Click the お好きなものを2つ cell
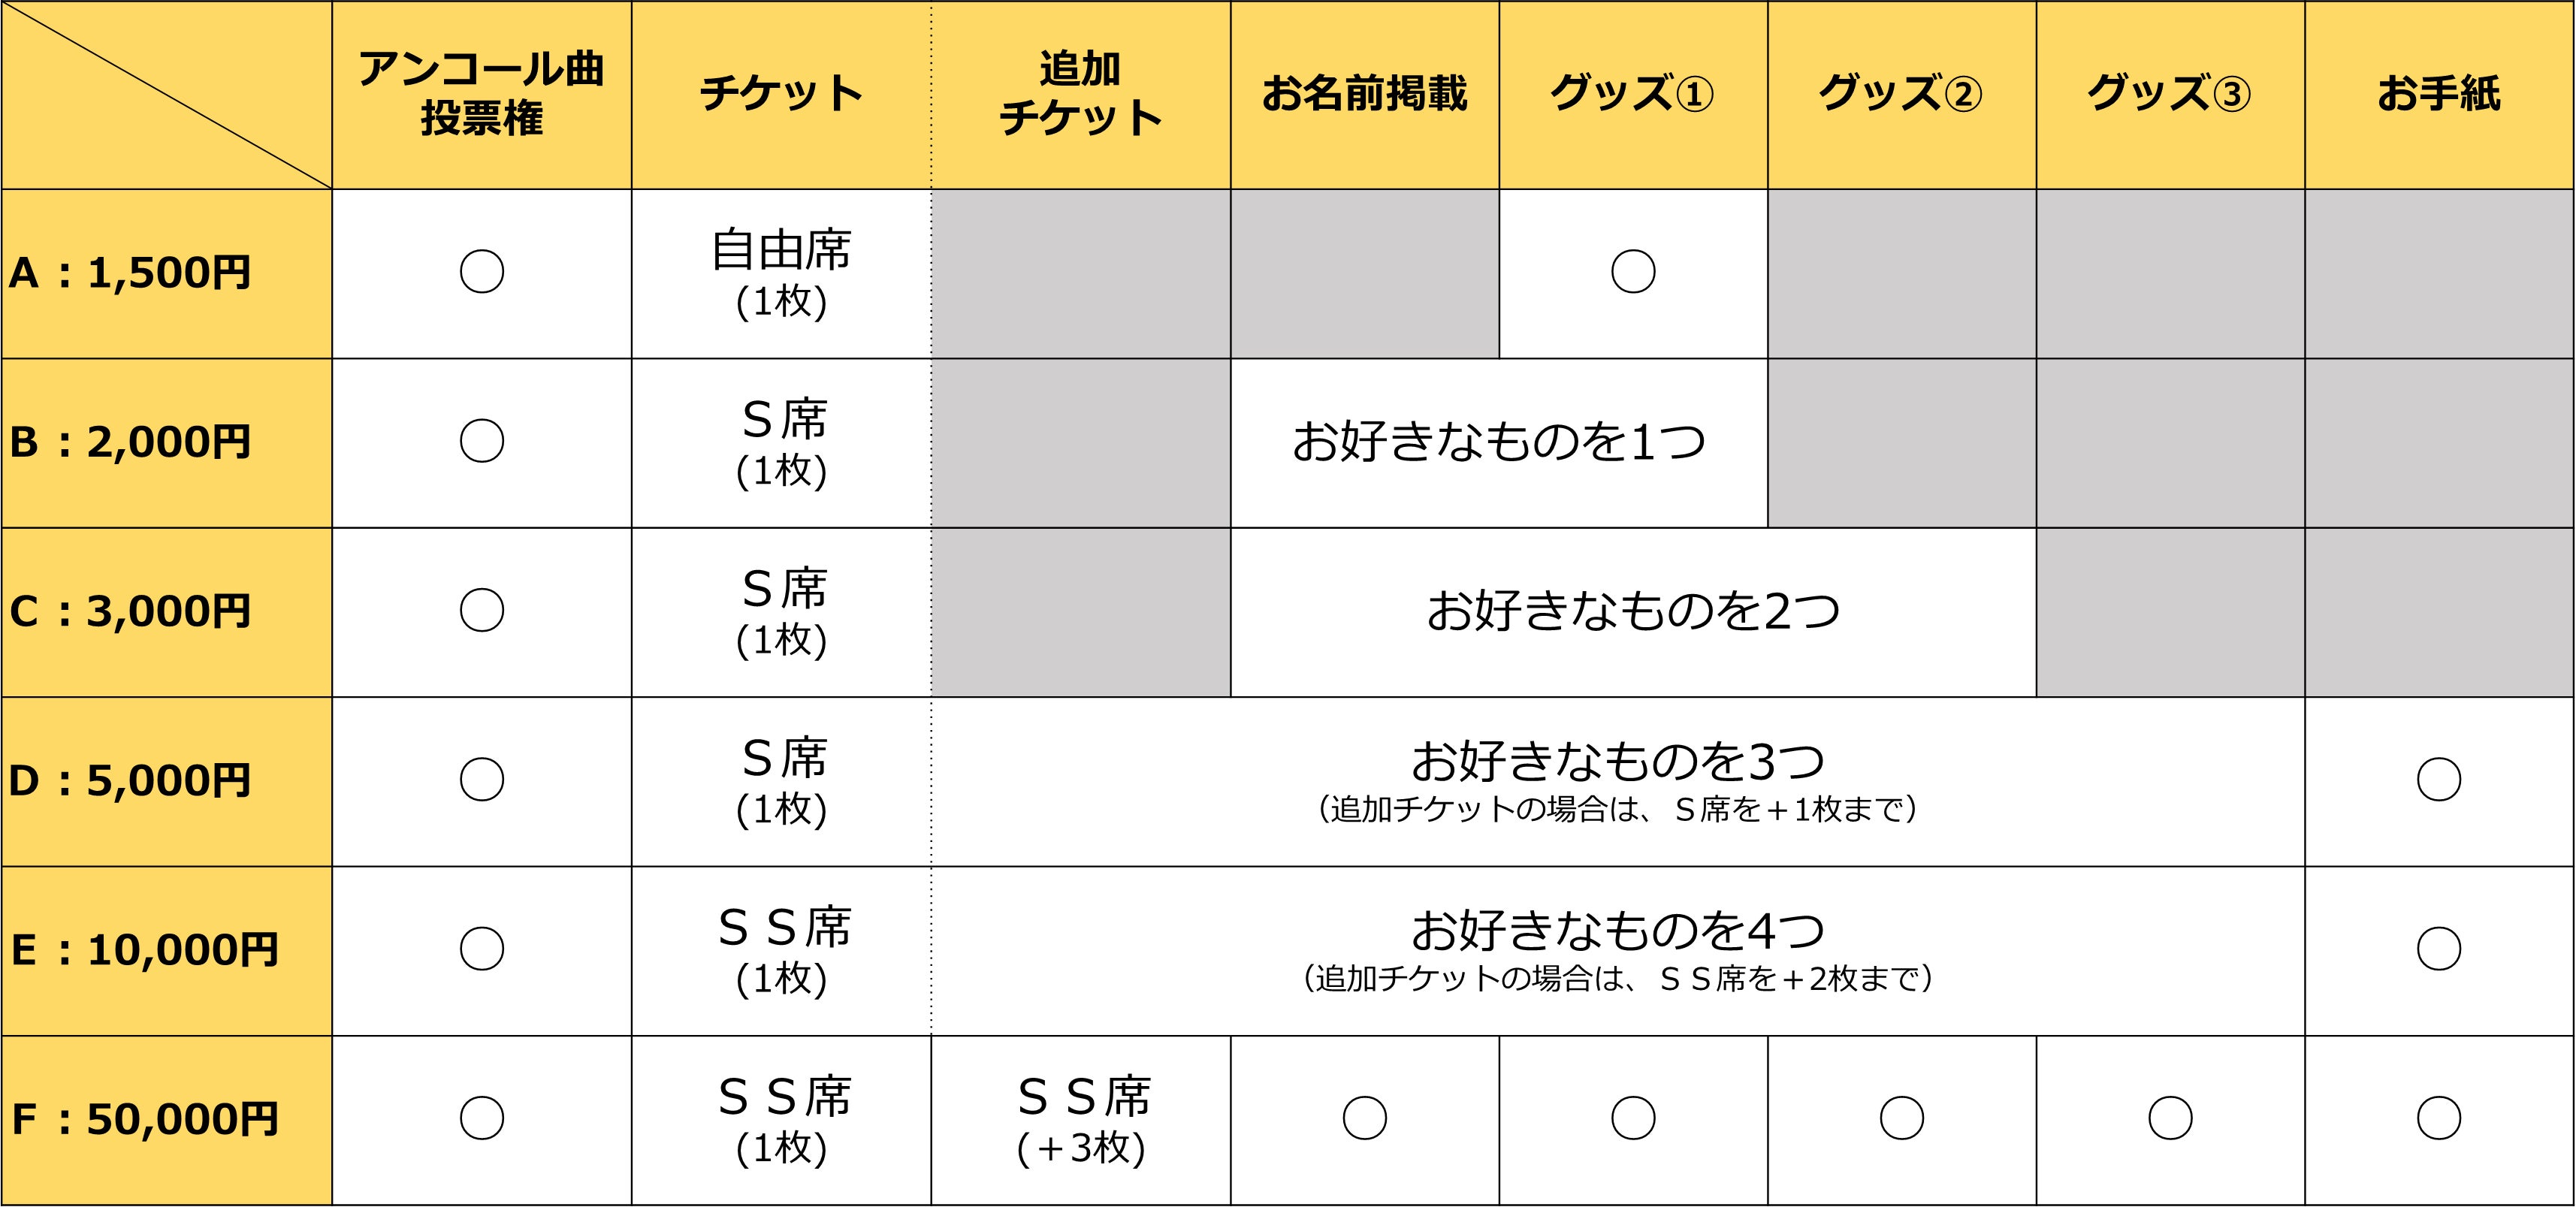 click(x=1632, y=611)
